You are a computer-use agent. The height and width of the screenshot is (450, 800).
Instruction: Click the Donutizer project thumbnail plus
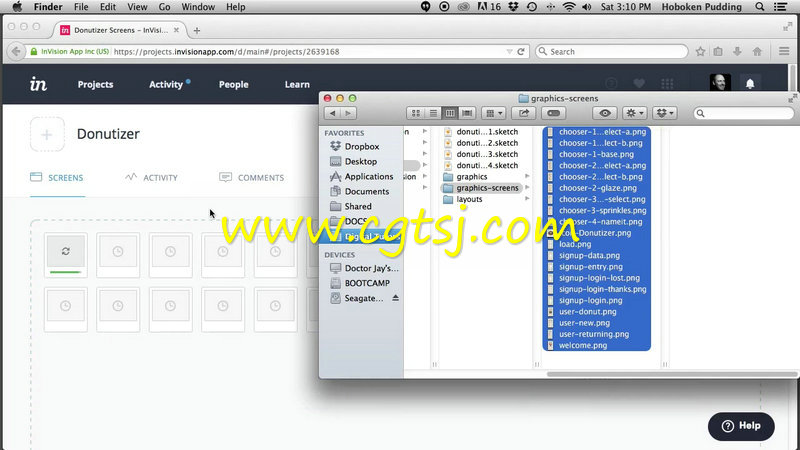(47, 135)
